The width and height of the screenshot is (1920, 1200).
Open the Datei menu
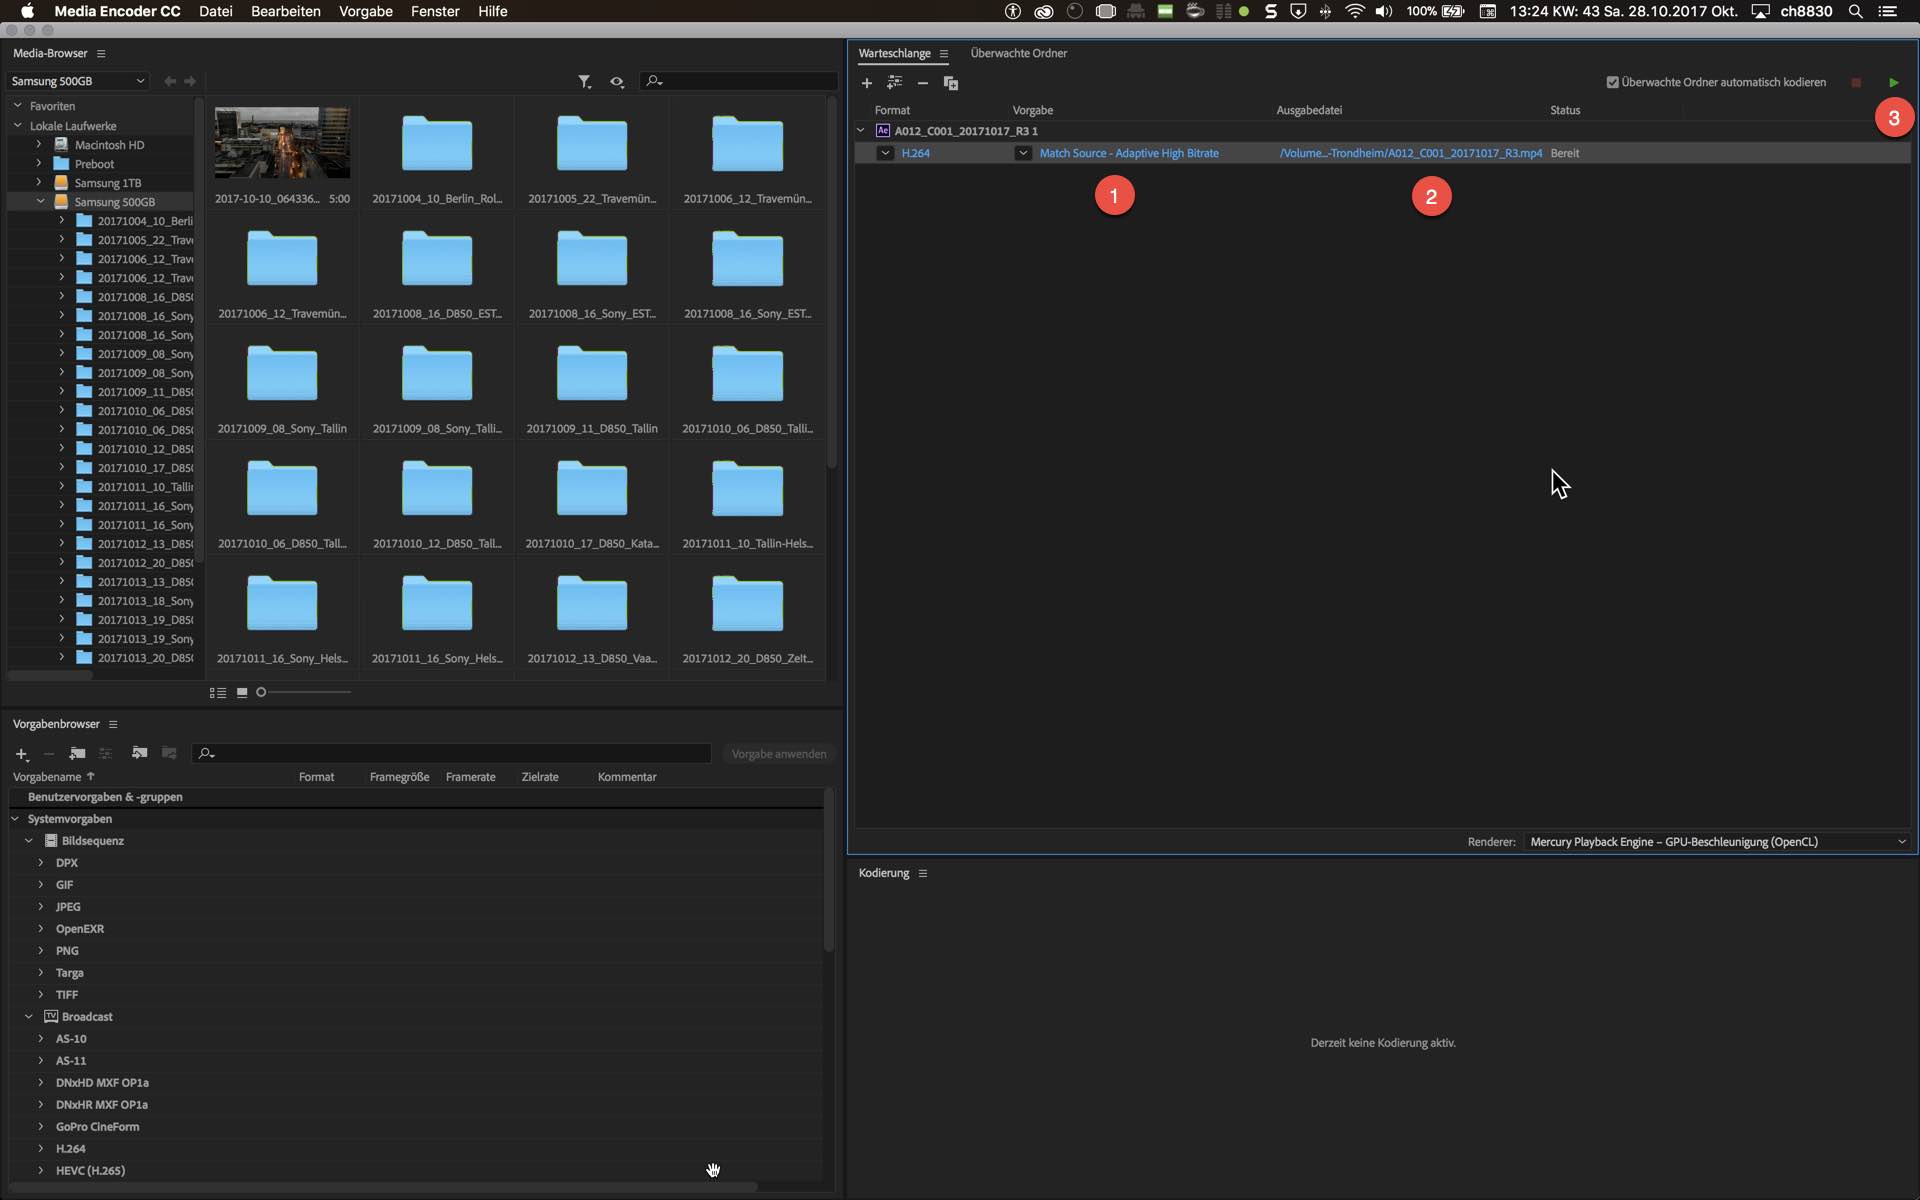click(216, 11)
